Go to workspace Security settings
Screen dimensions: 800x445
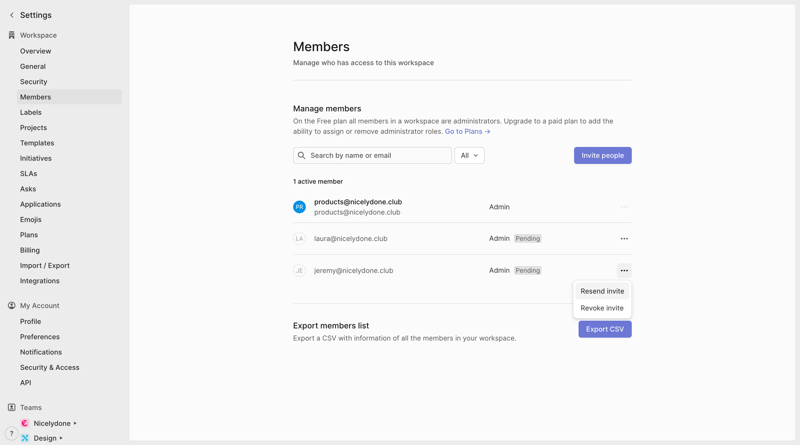[x=69, y=82]
